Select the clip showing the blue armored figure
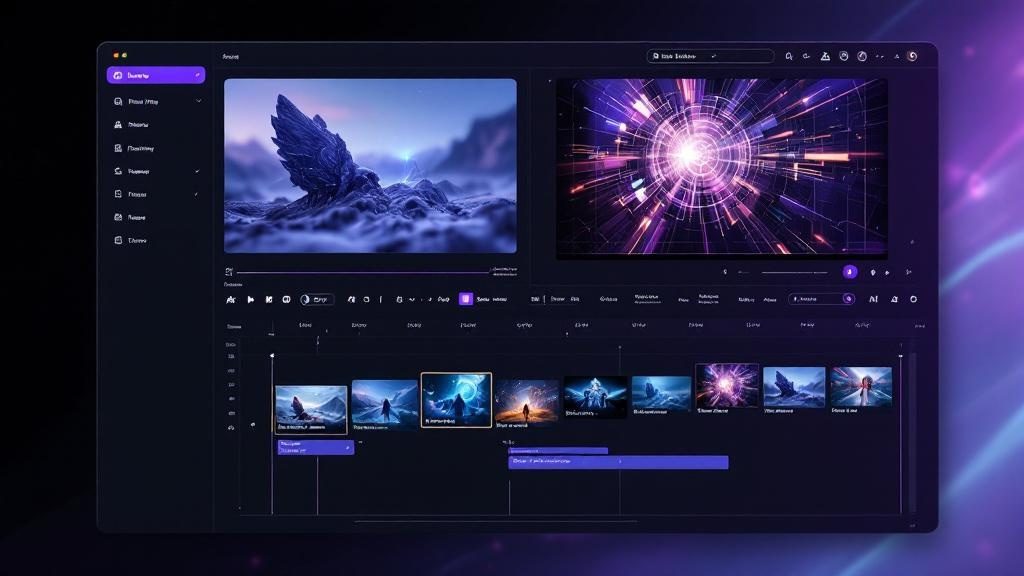Image resolution: width=1024 pixels, height=576 pixels. click(x=595, y=396)
